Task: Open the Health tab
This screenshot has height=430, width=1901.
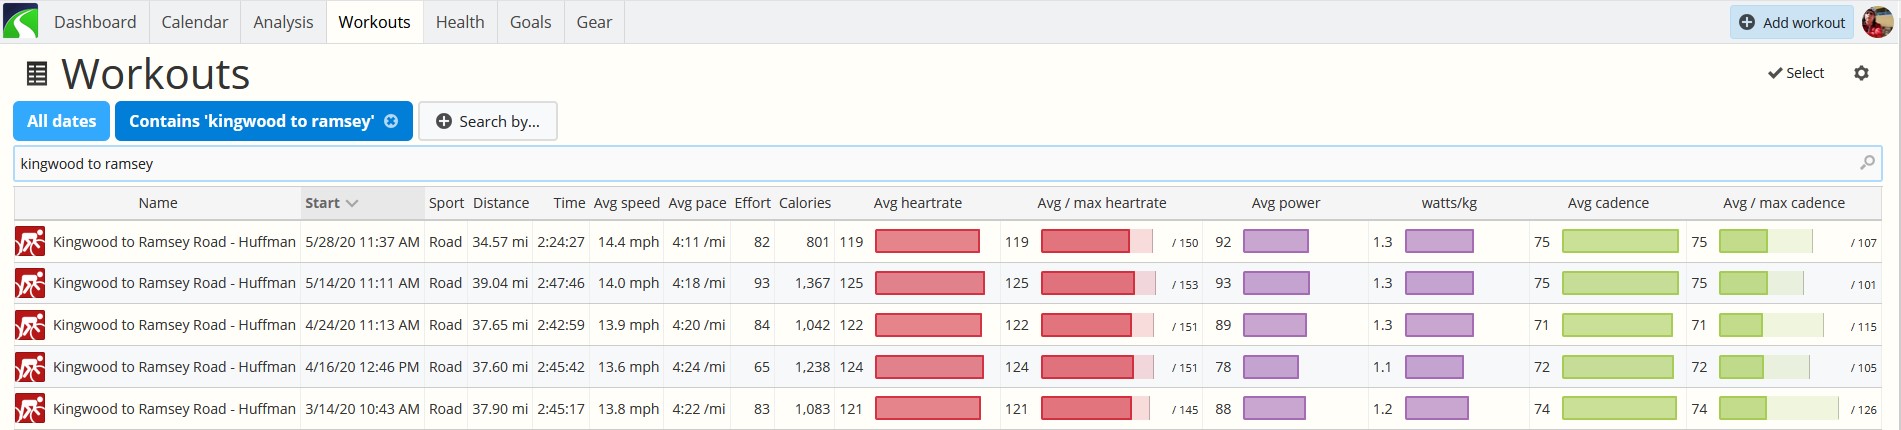Action: point(460,22)
